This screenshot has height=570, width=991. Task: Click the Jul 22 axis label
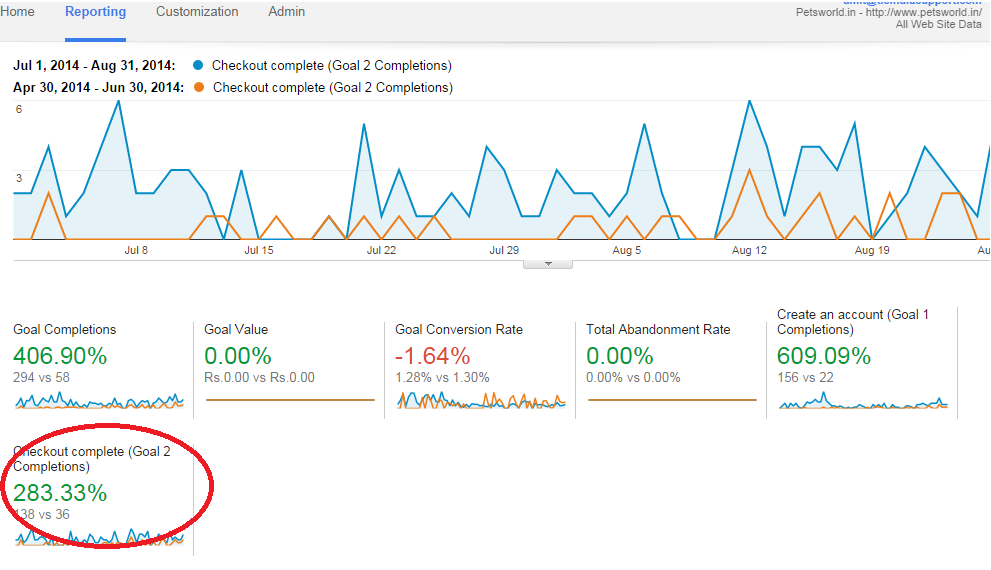coord(381,250)
